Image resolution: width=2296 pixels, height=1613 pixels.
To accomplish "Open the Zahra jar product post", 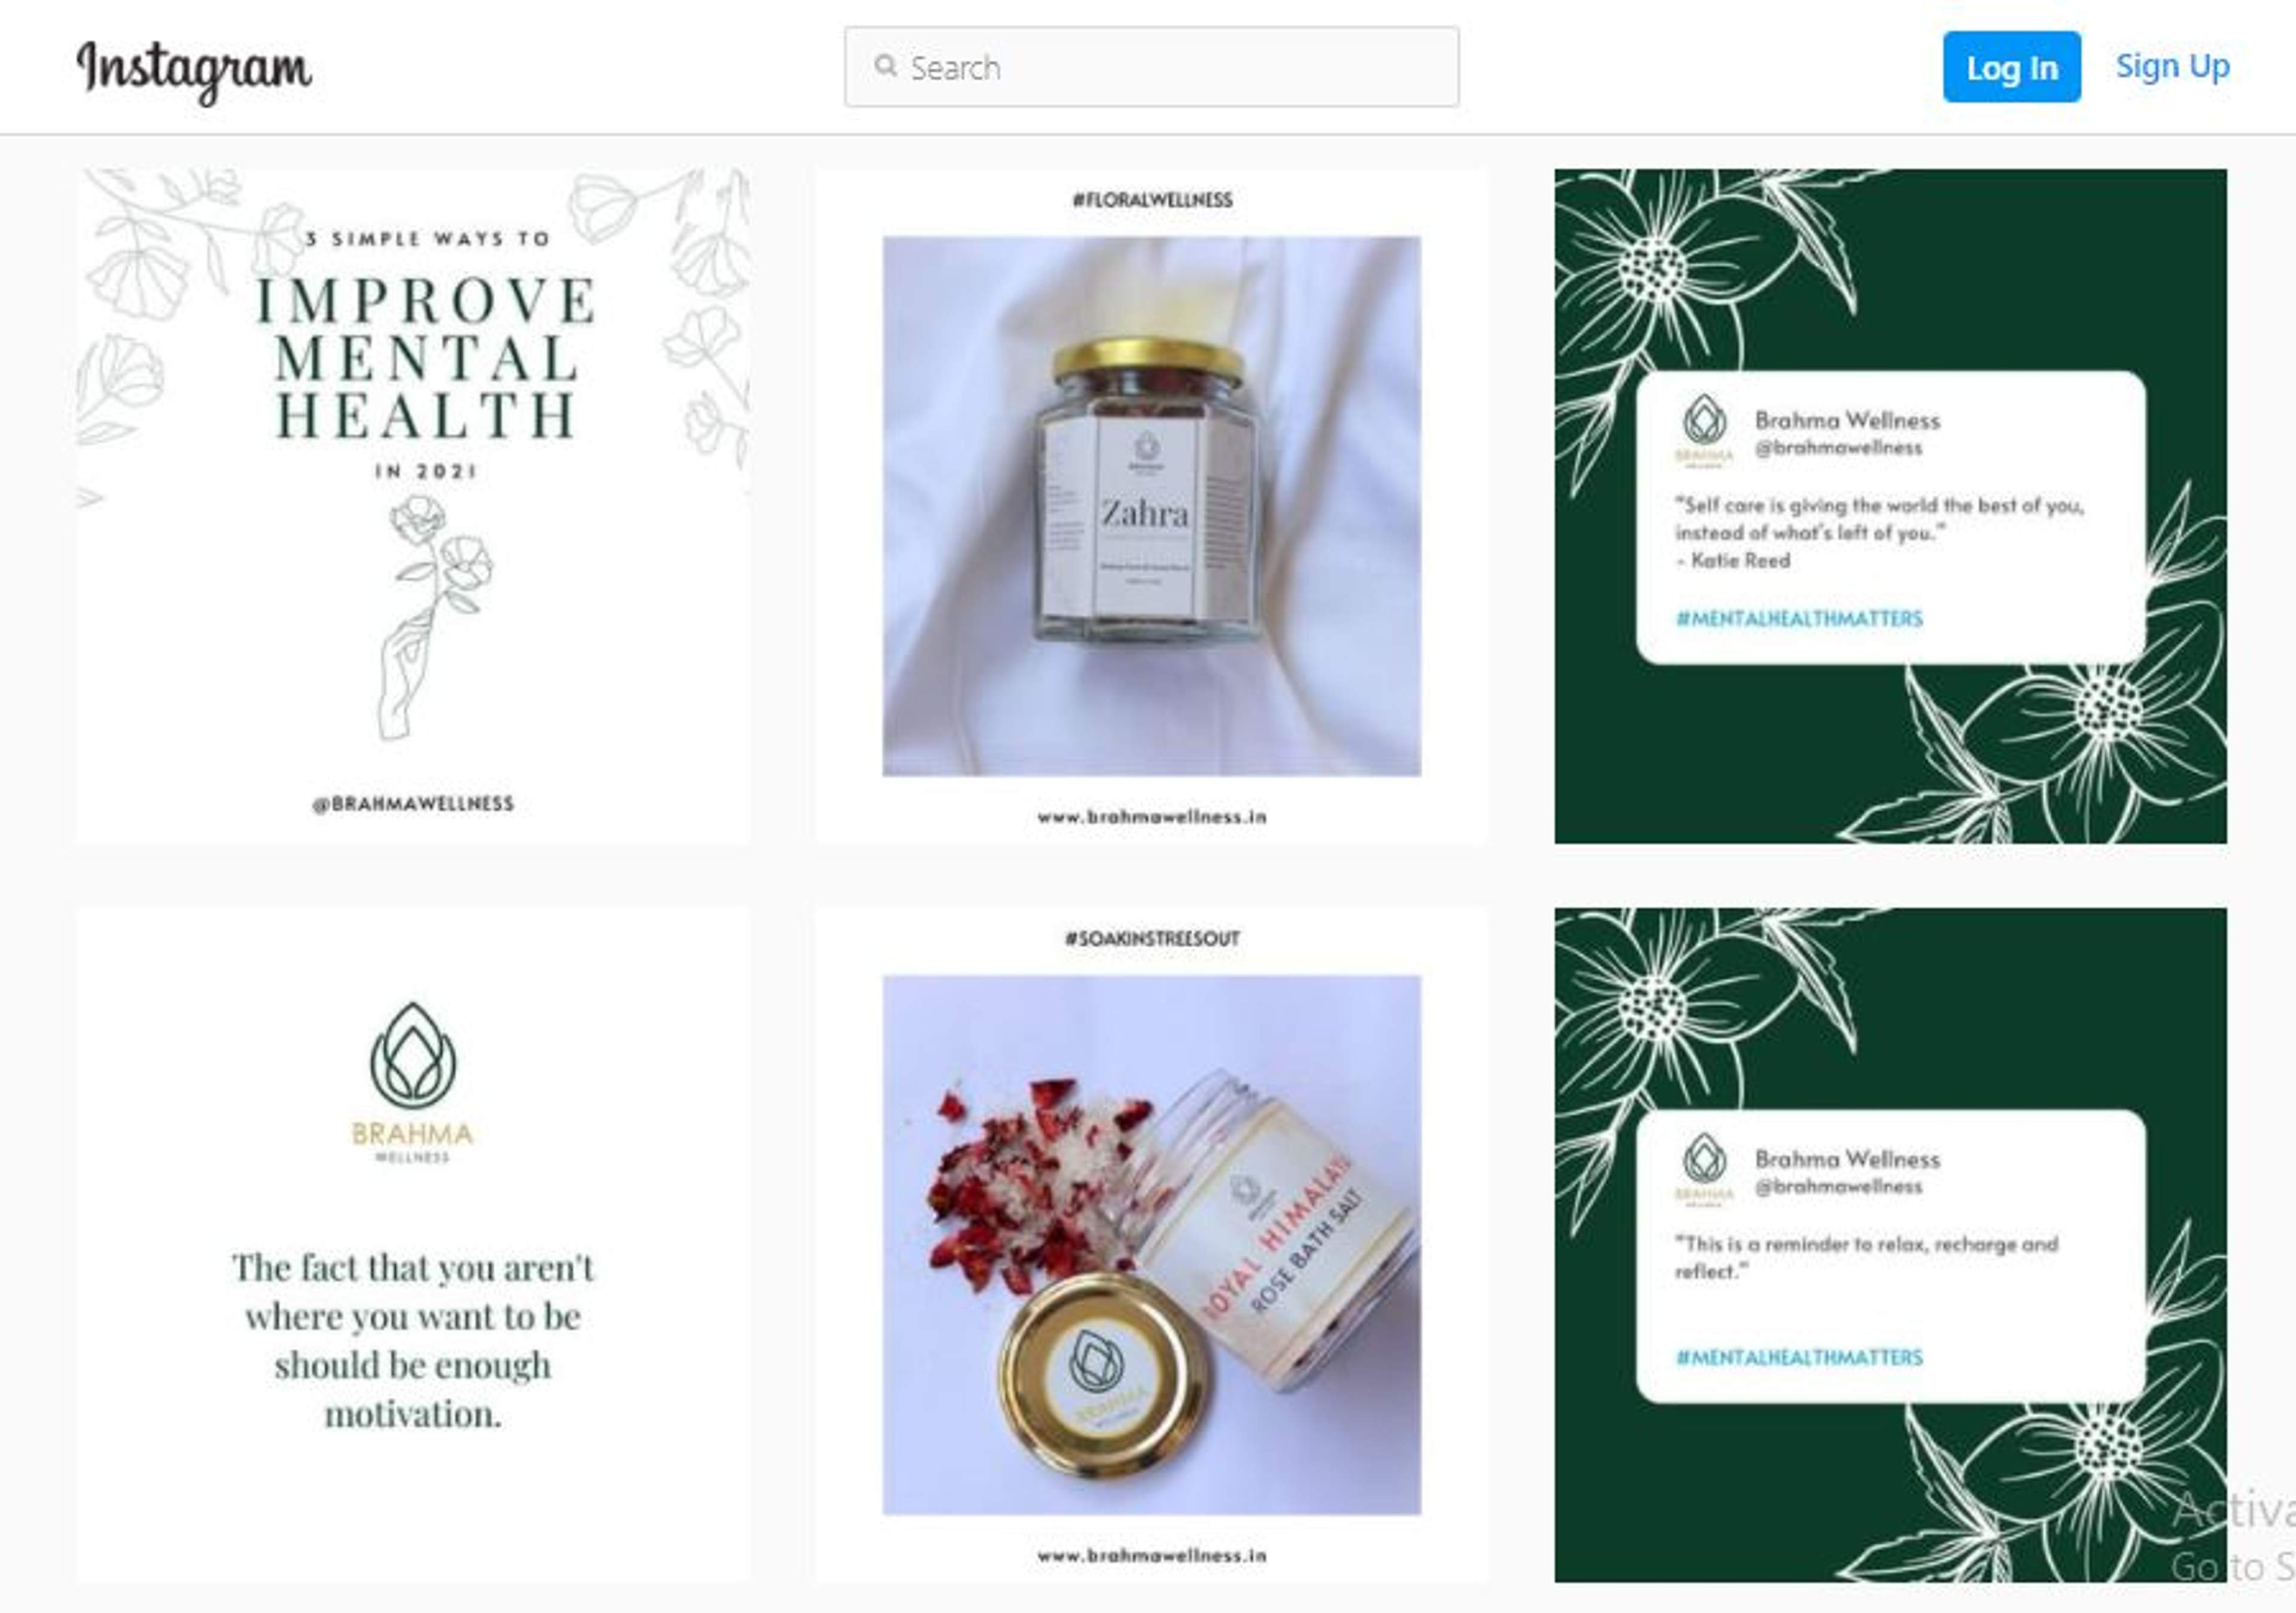I will point(1151,506).
